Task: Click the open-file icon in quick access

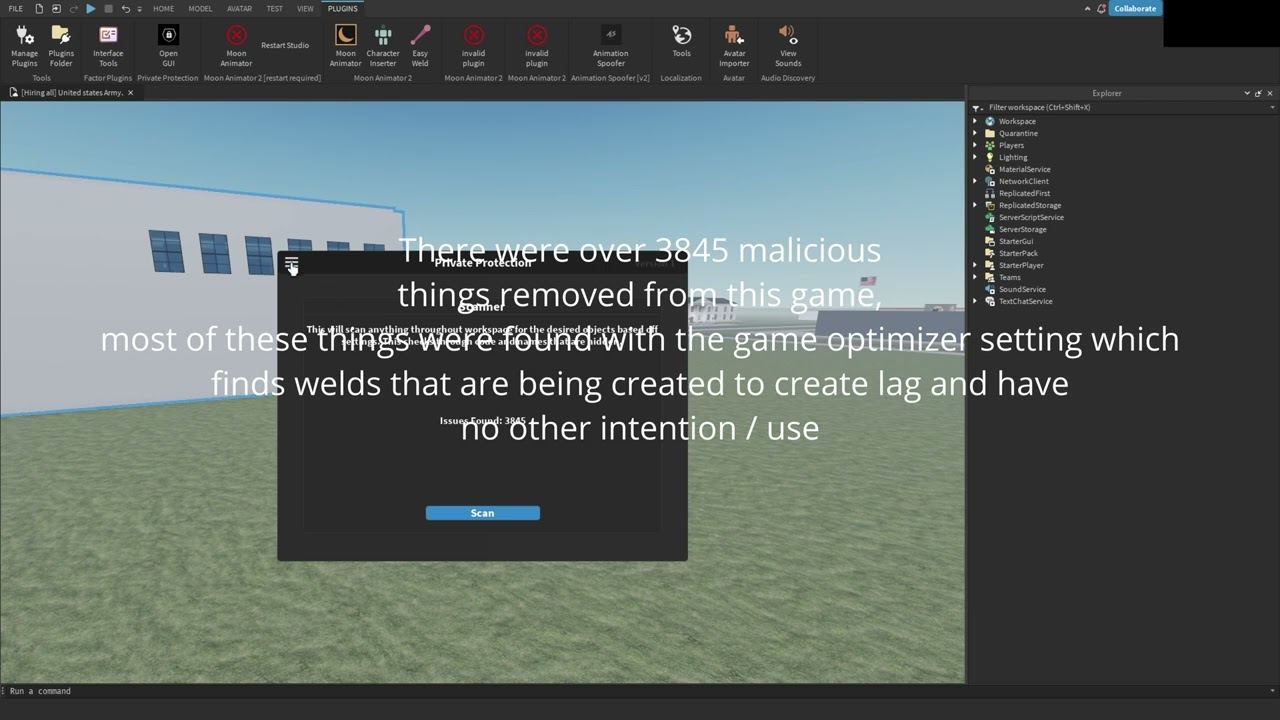Action: 56,8
